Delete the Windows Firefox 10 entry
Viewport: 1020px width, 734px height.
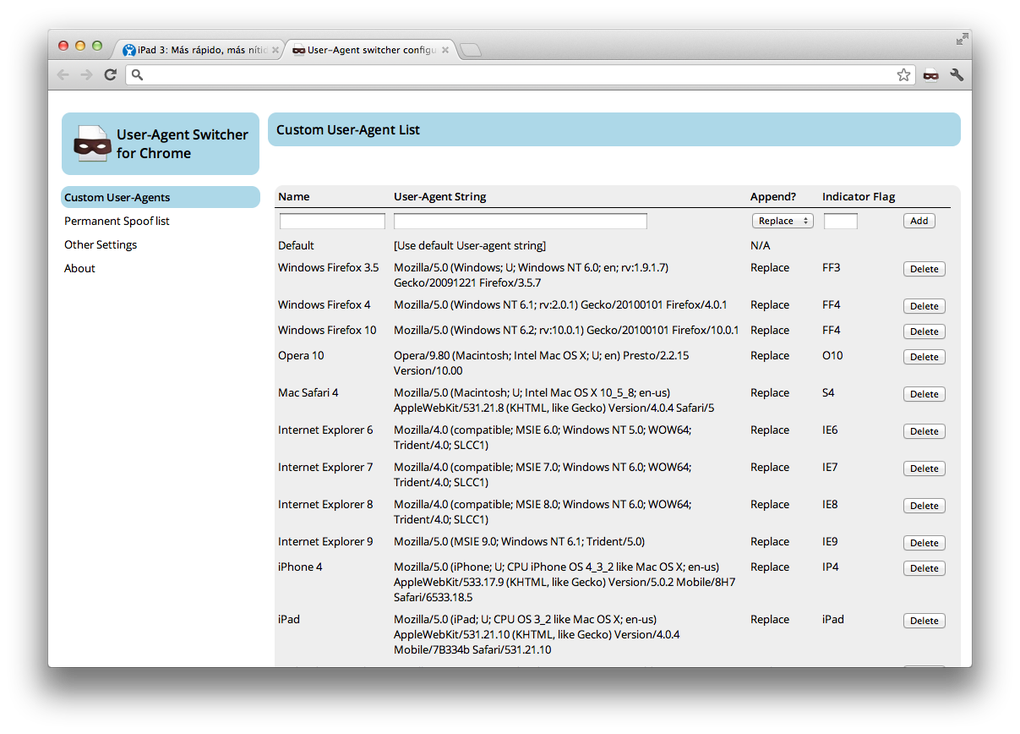(924, 331)
